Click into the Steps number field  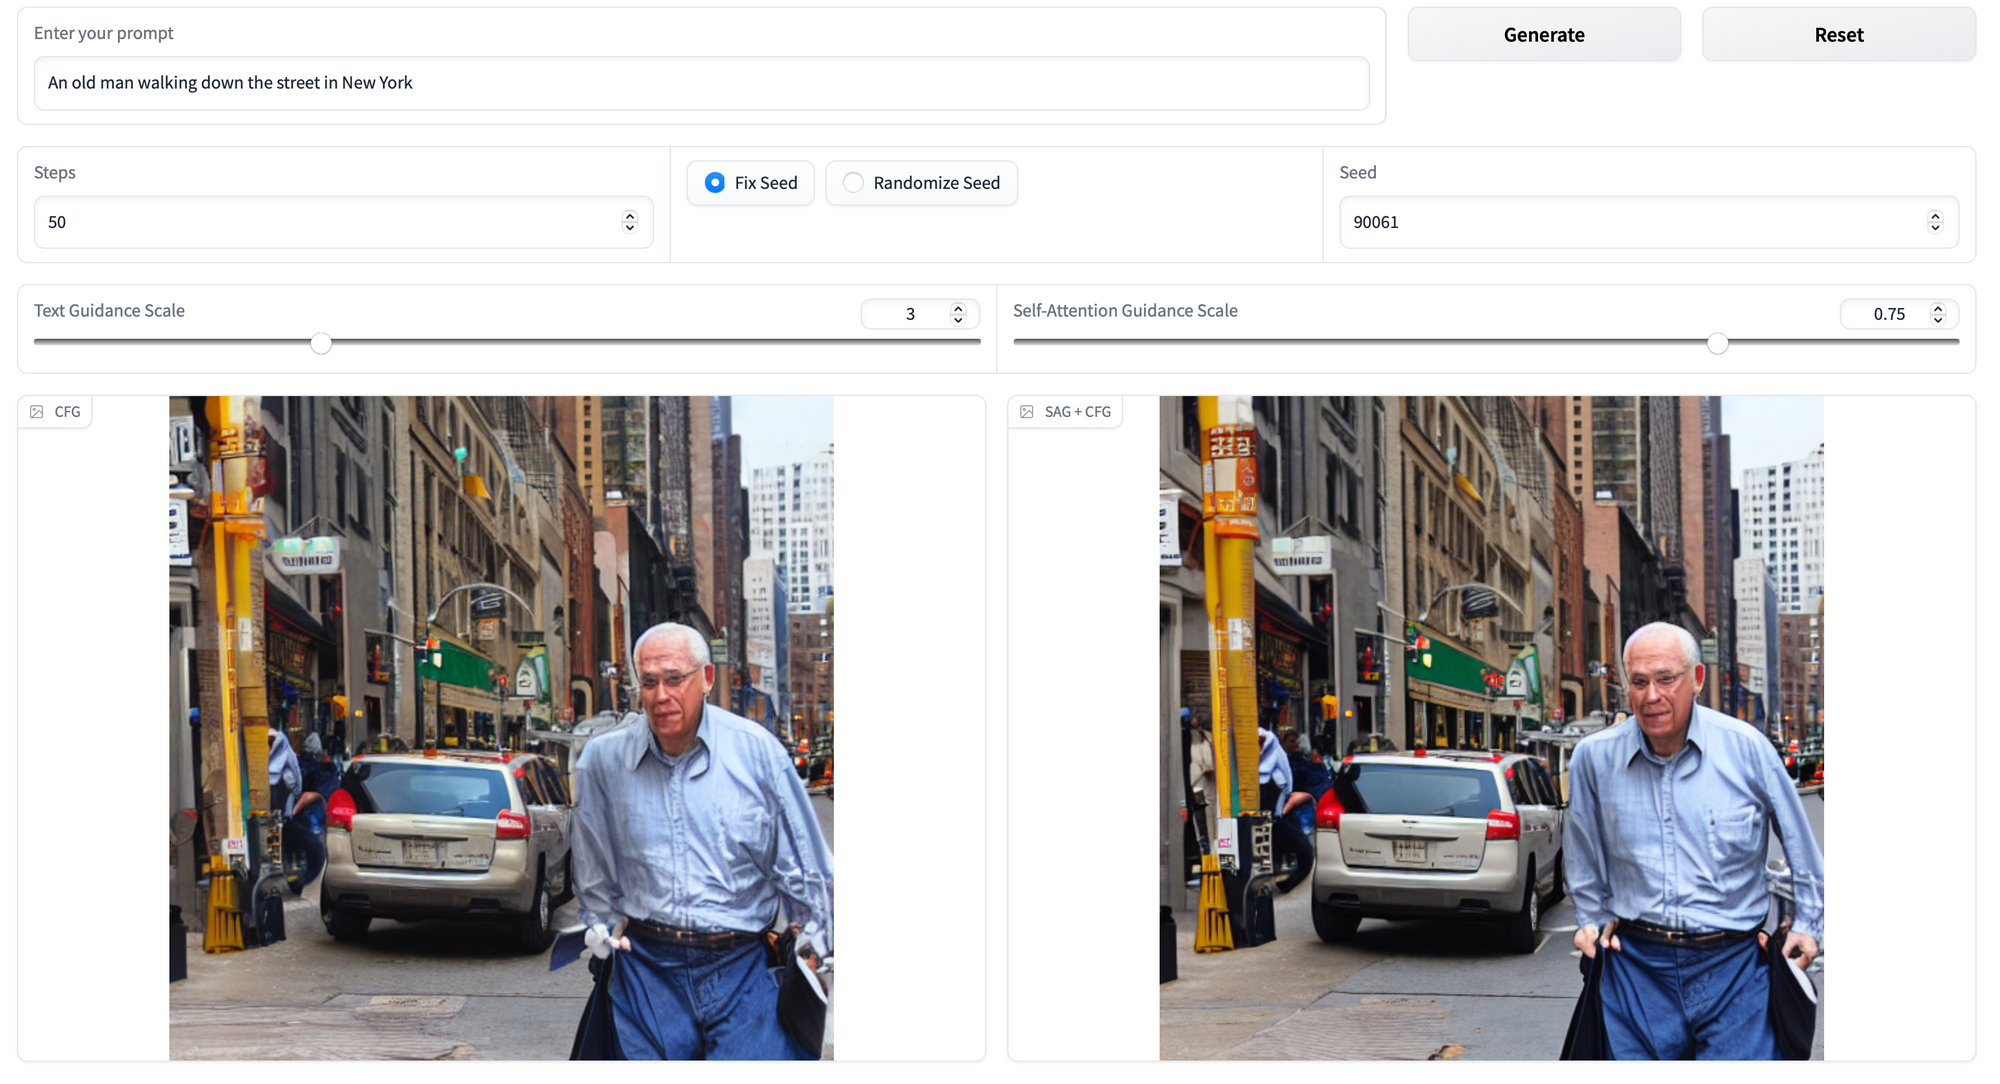point(320,222)
